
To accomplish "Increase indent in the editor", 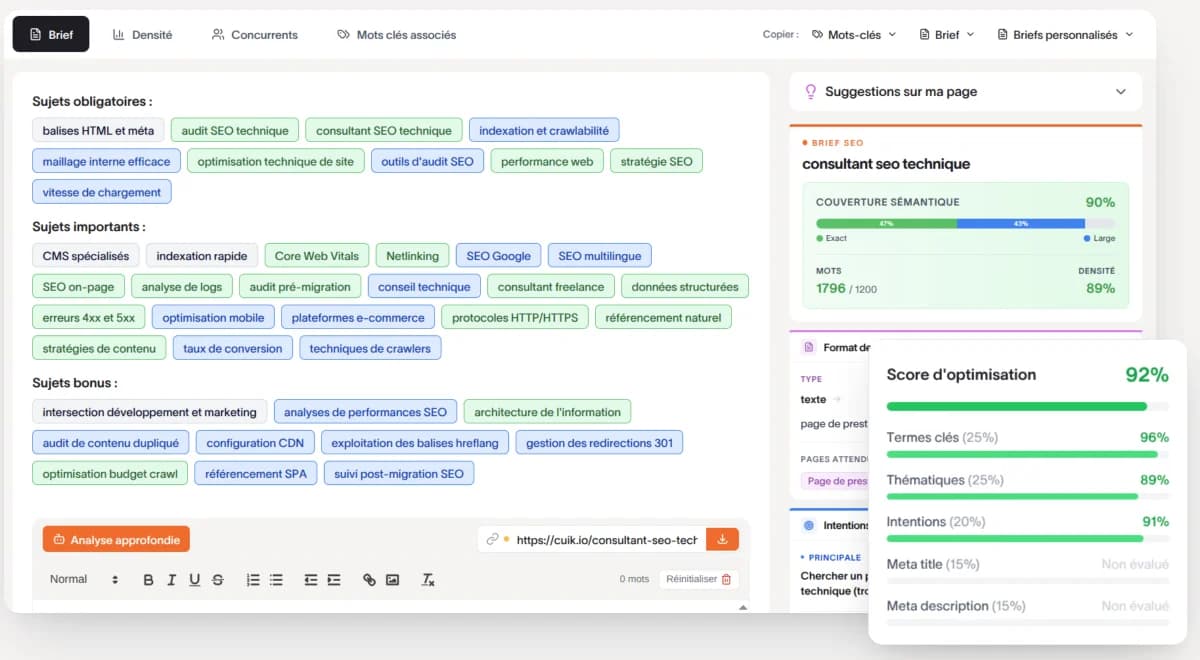I will pos(334,579).
